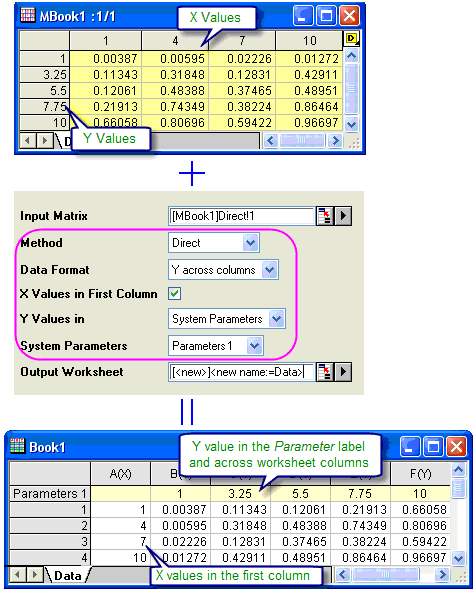Open the Data Format dropdown

(269, 270)
